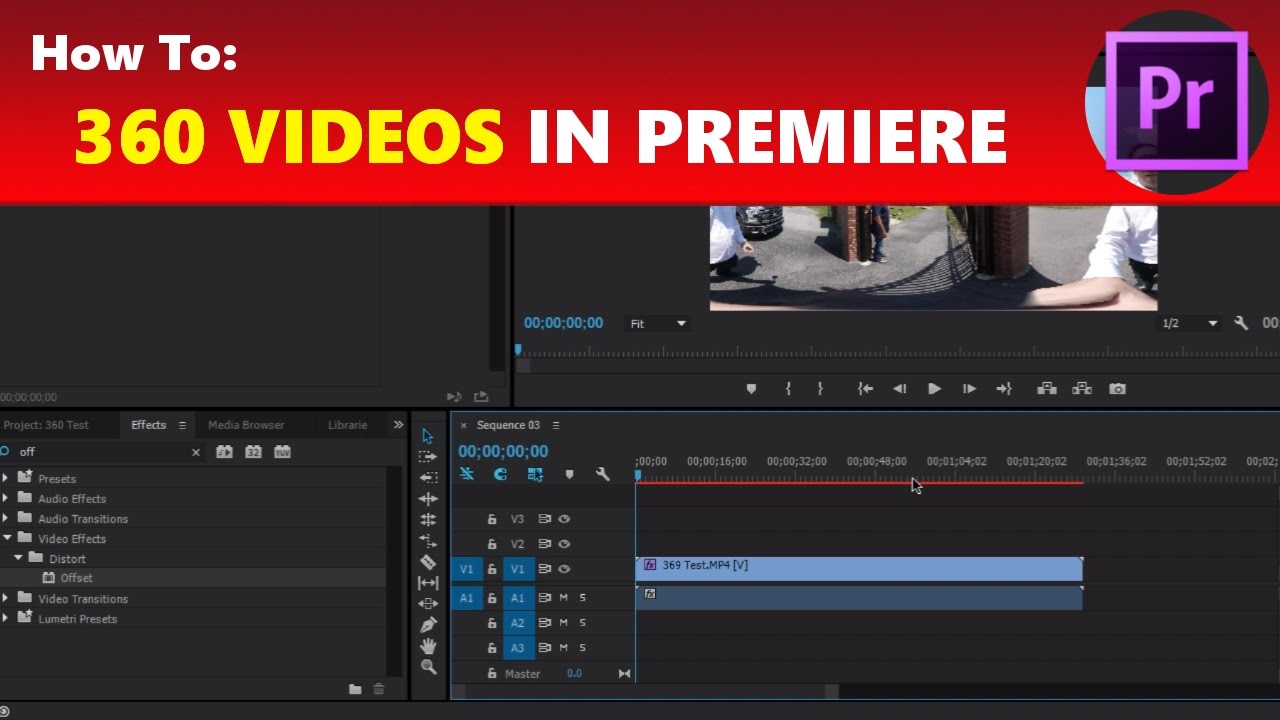The image size is (1280, 720).
Task: Create new custom bin in Effects panel
Action: (355, 689)
